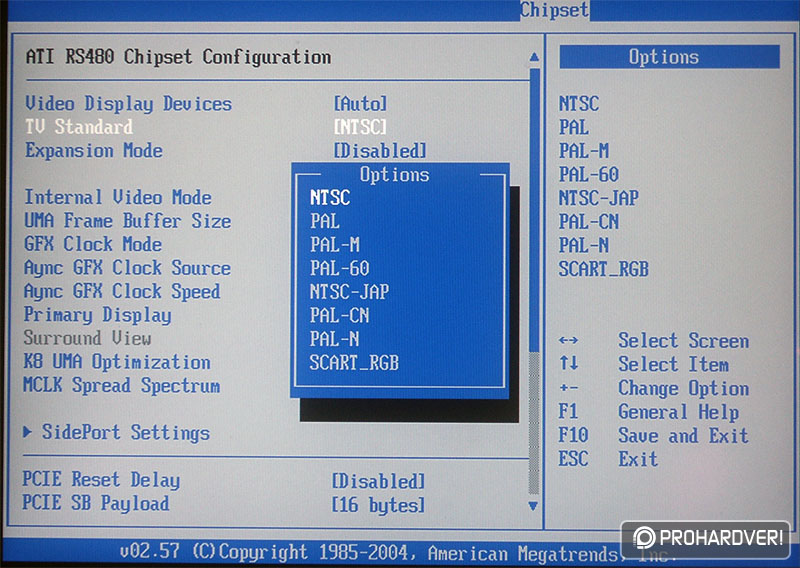Click the left-right arrows Select Screen icon

tap(568, 340)
